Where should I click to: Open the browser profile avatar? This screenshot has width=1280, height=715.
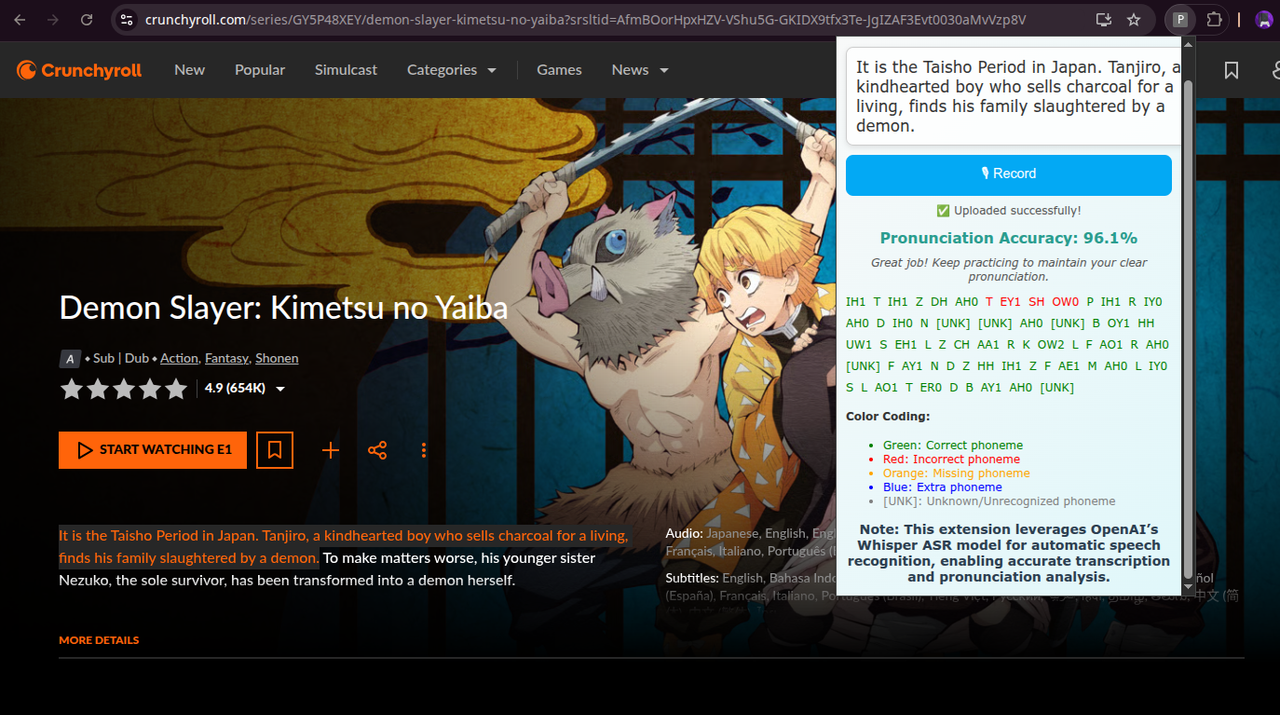[1266, 20]
